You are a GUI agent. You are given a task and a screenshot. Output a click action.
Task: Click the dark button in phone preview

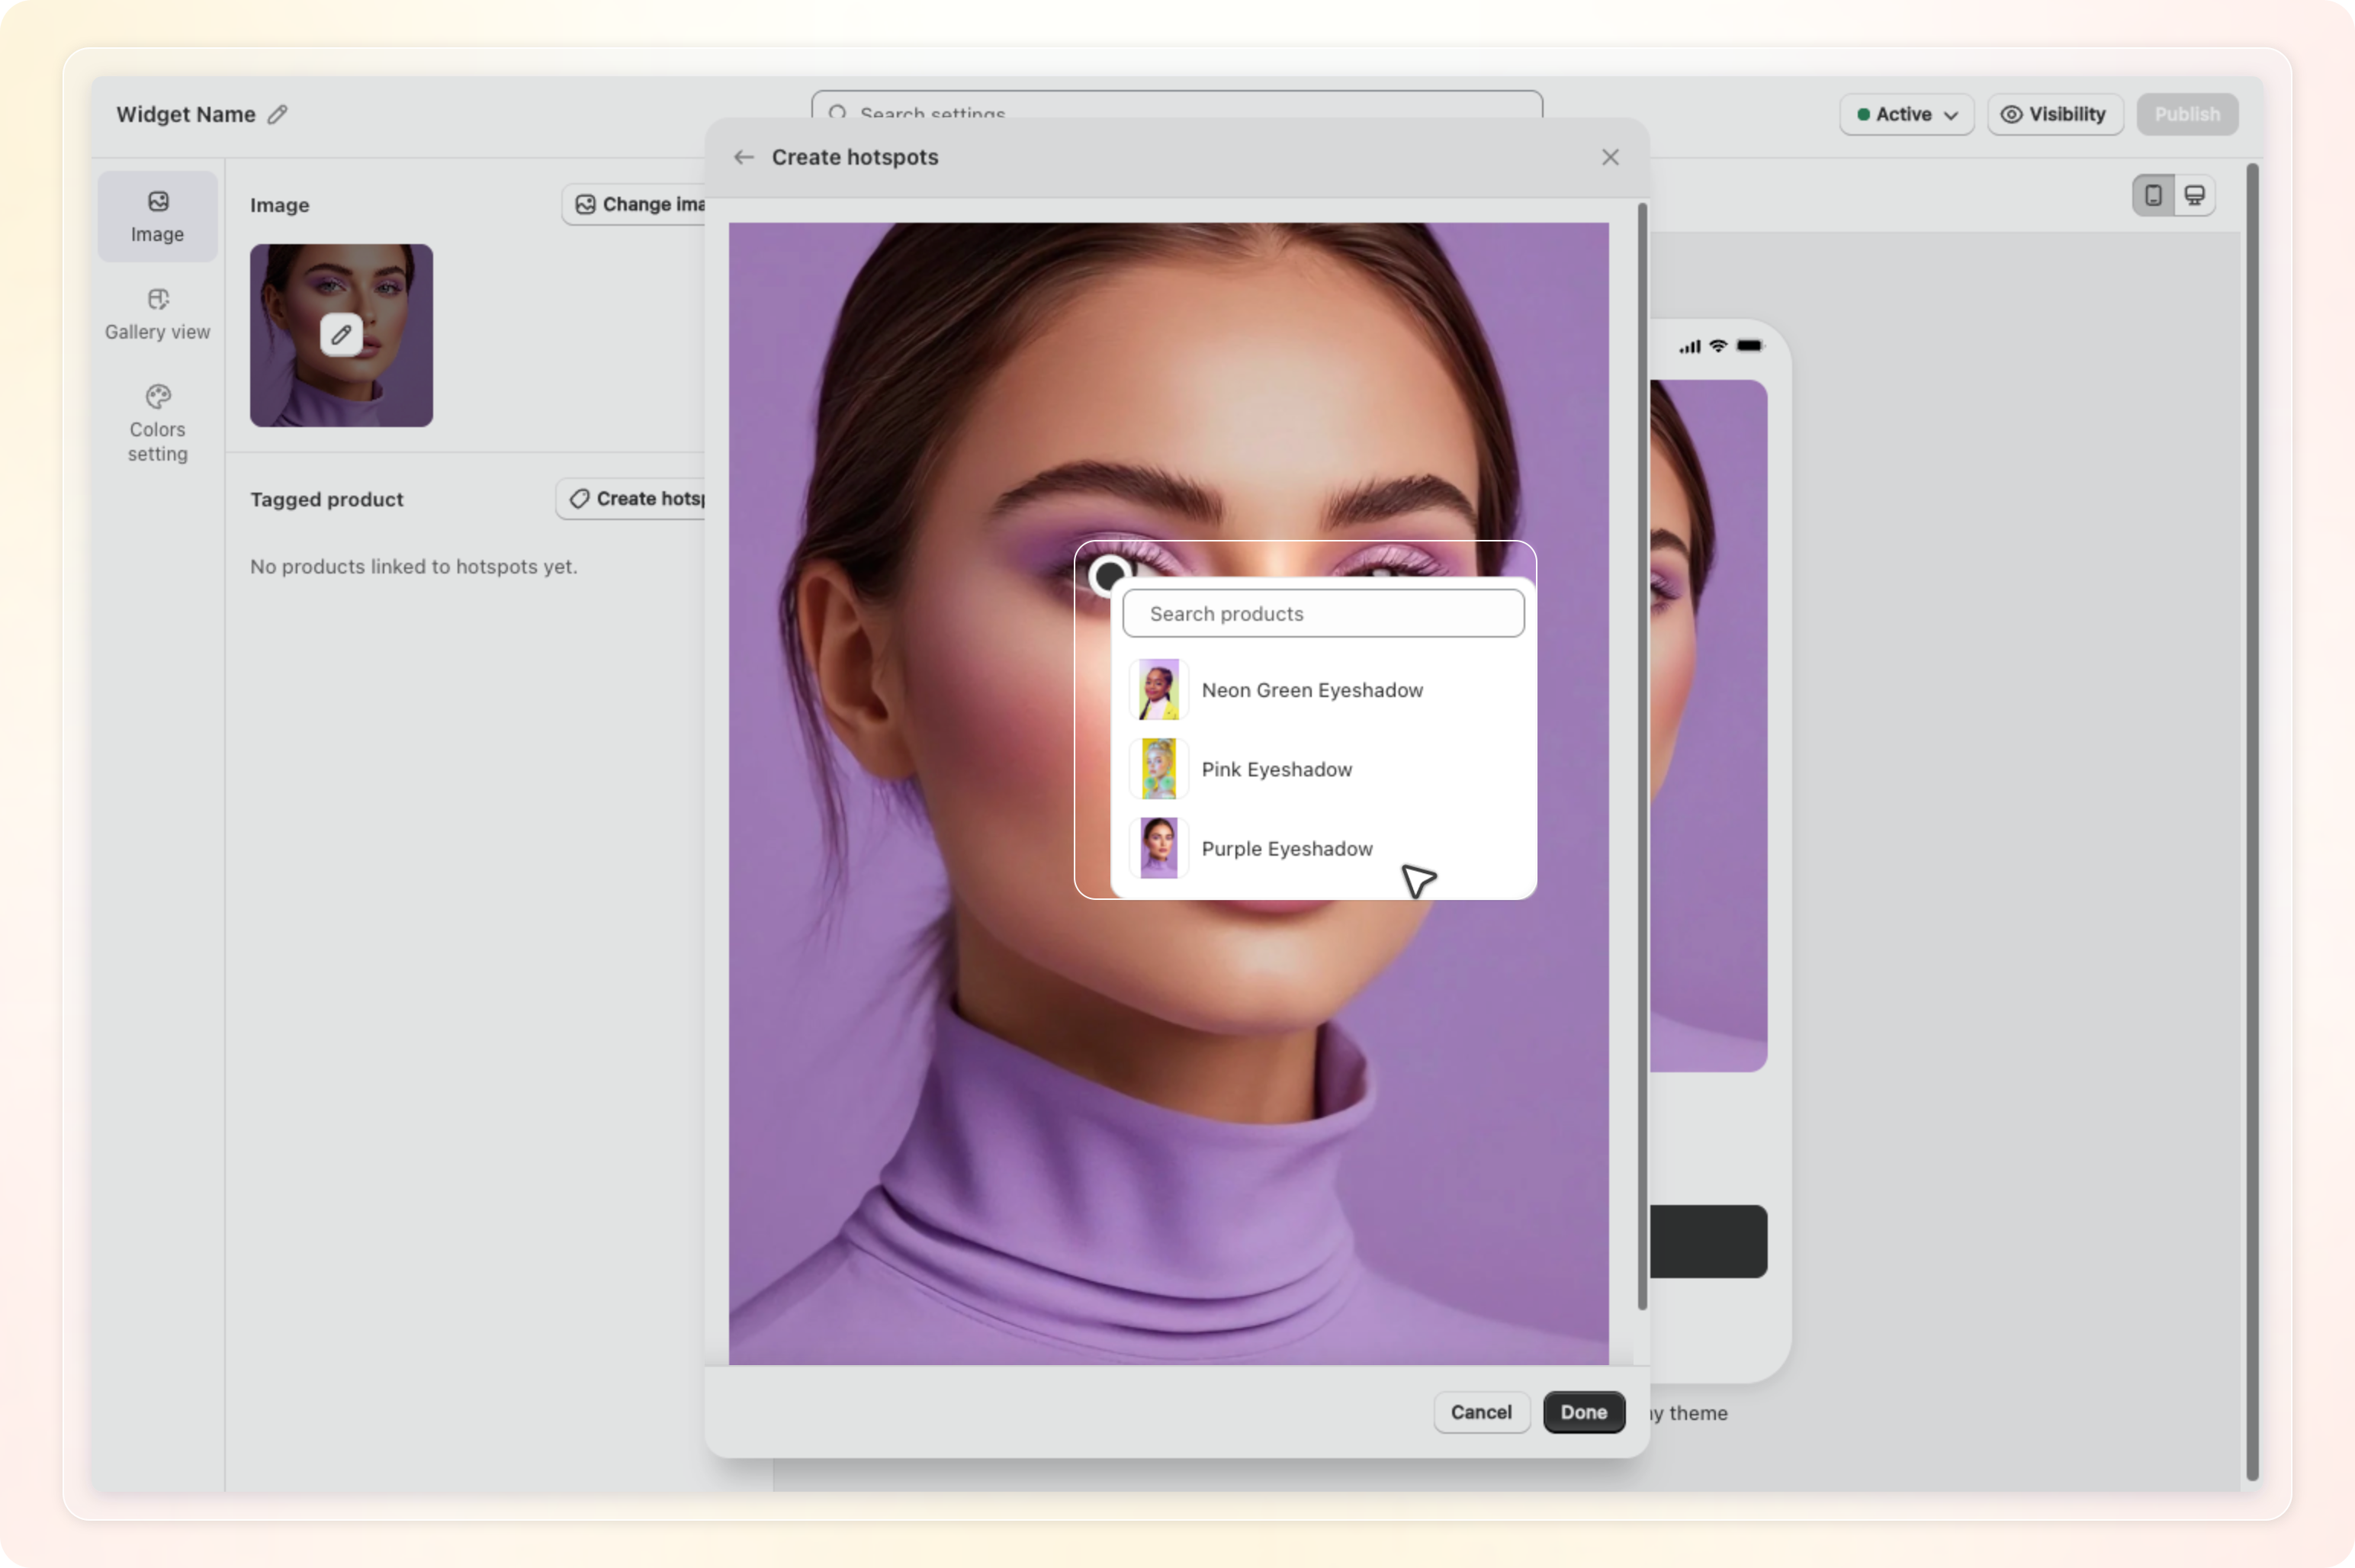(x=1708, y=1241)
